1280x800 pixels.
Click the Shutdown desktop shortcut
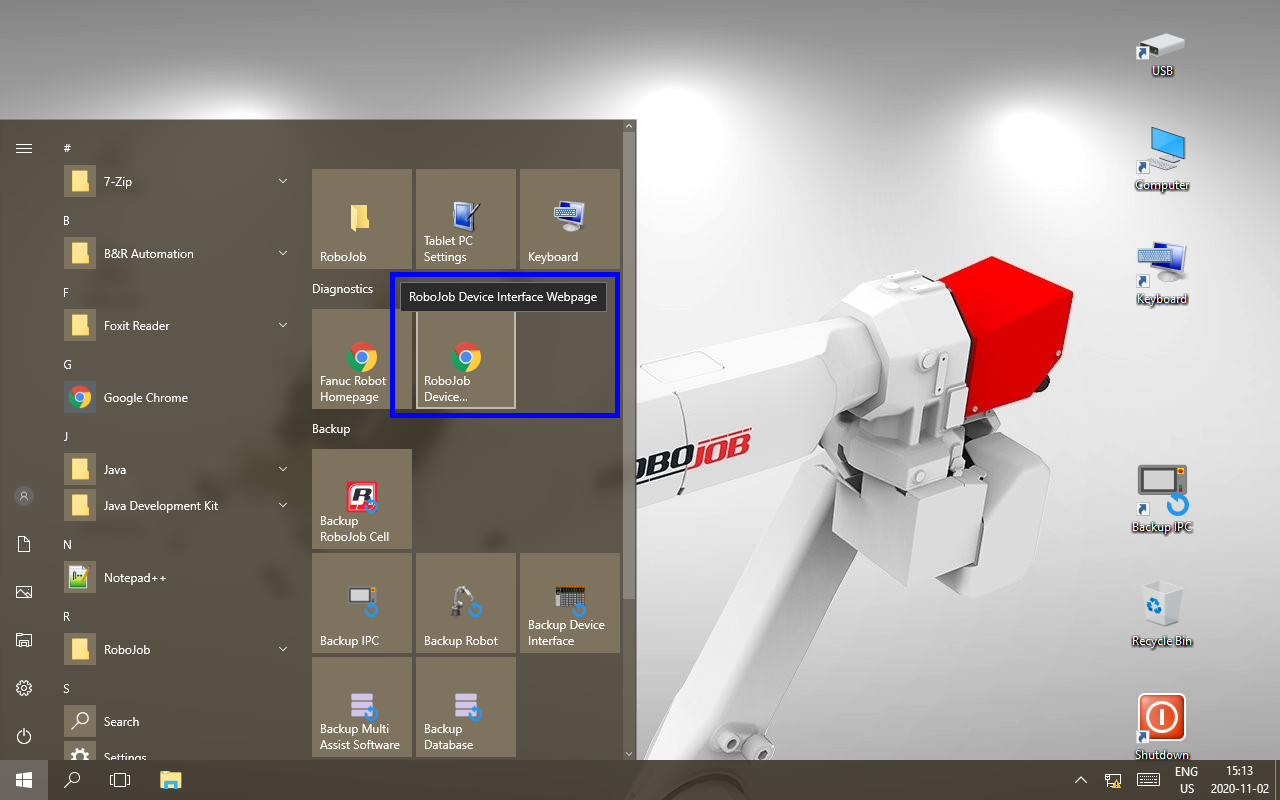click(x=1161, y=727)
